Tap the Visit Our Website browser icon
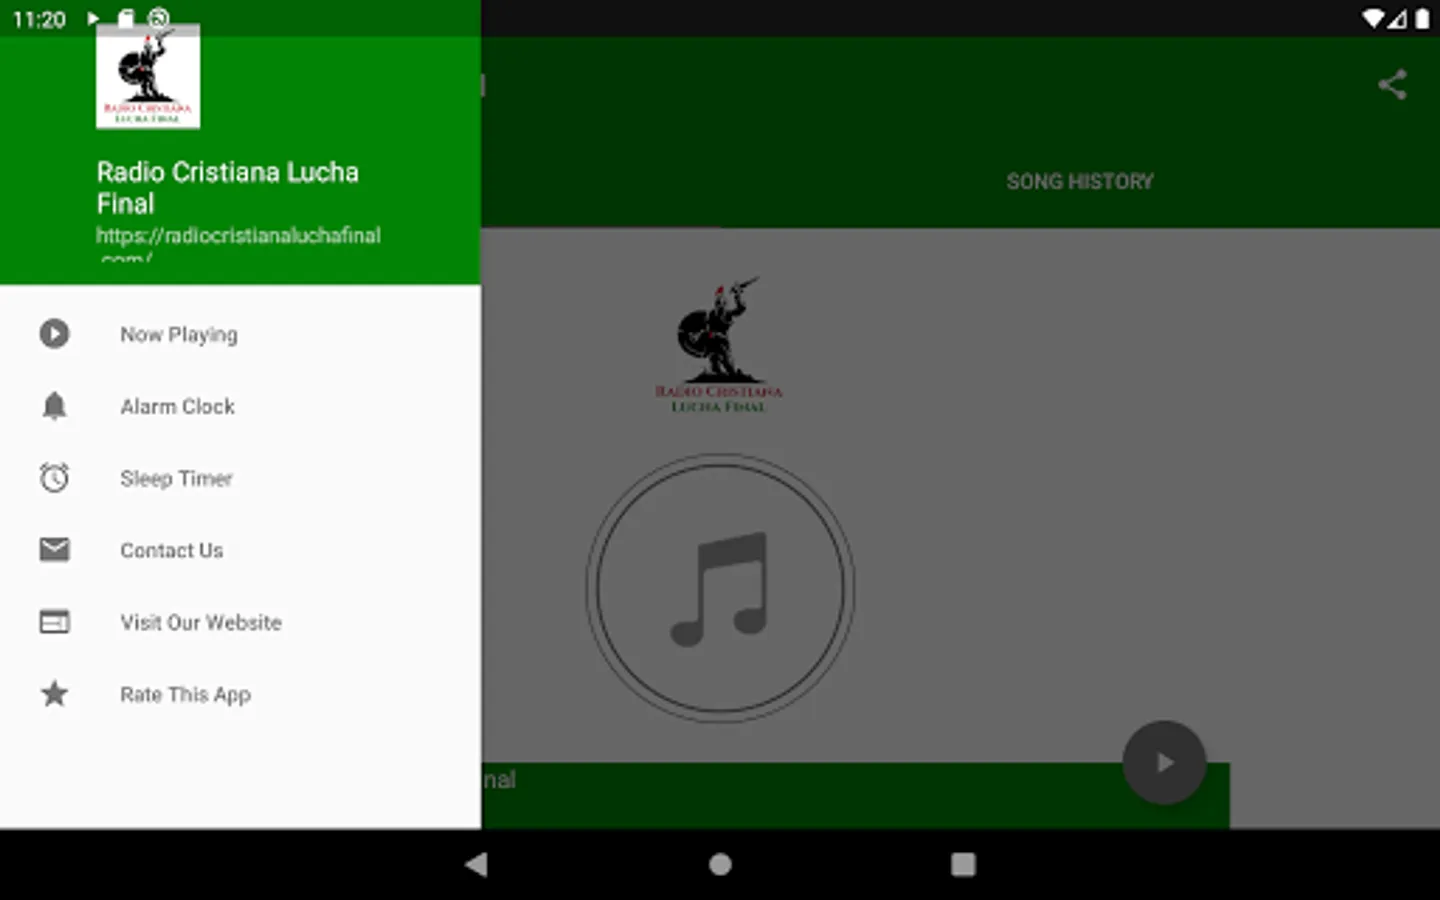 coord(54,622)
